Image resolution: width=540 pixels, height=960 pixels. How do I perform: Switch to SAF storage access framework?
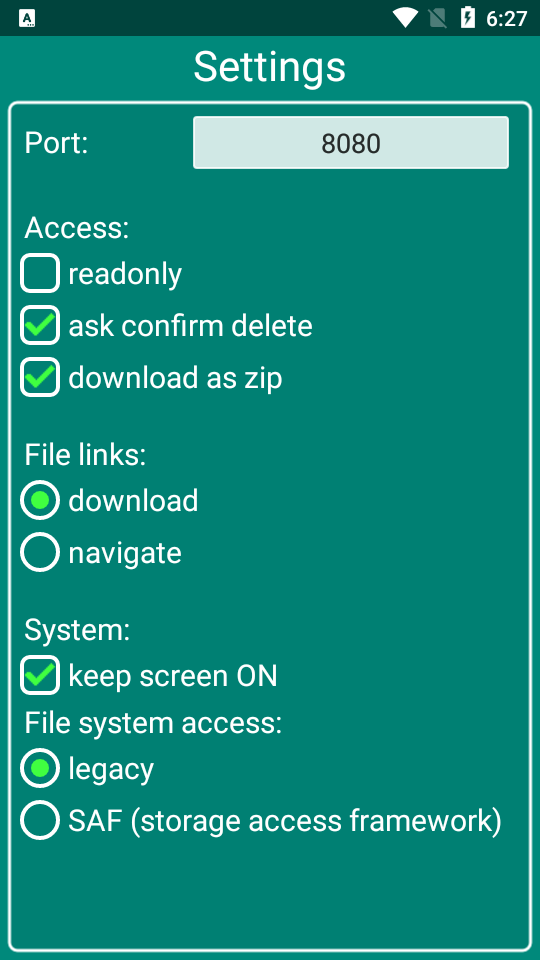click(x=40, y=820)
